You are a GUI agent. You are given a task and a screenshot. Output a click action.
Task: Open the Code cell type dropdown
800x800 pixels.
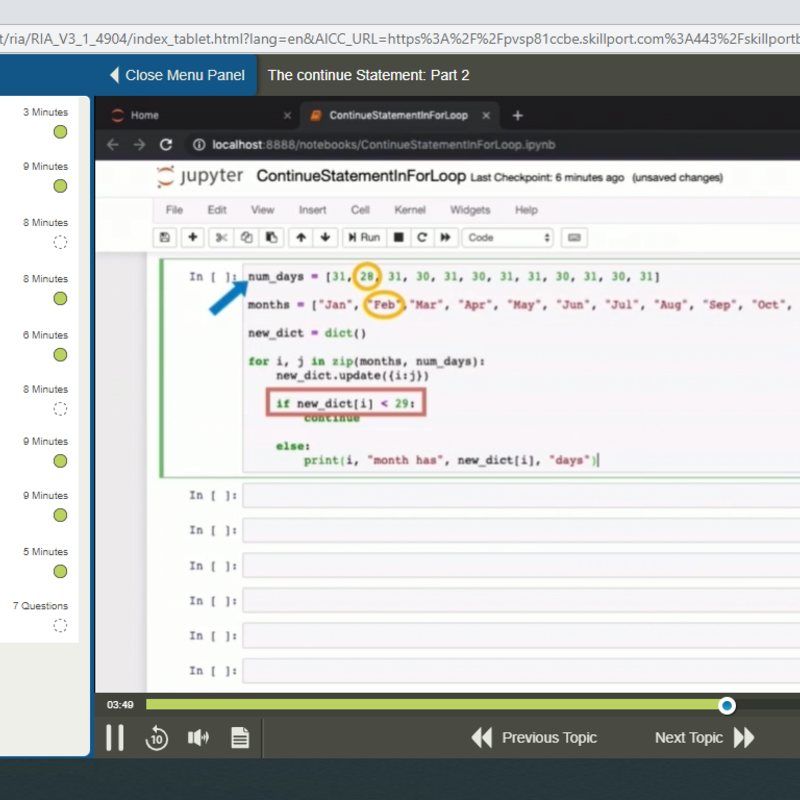508,237
